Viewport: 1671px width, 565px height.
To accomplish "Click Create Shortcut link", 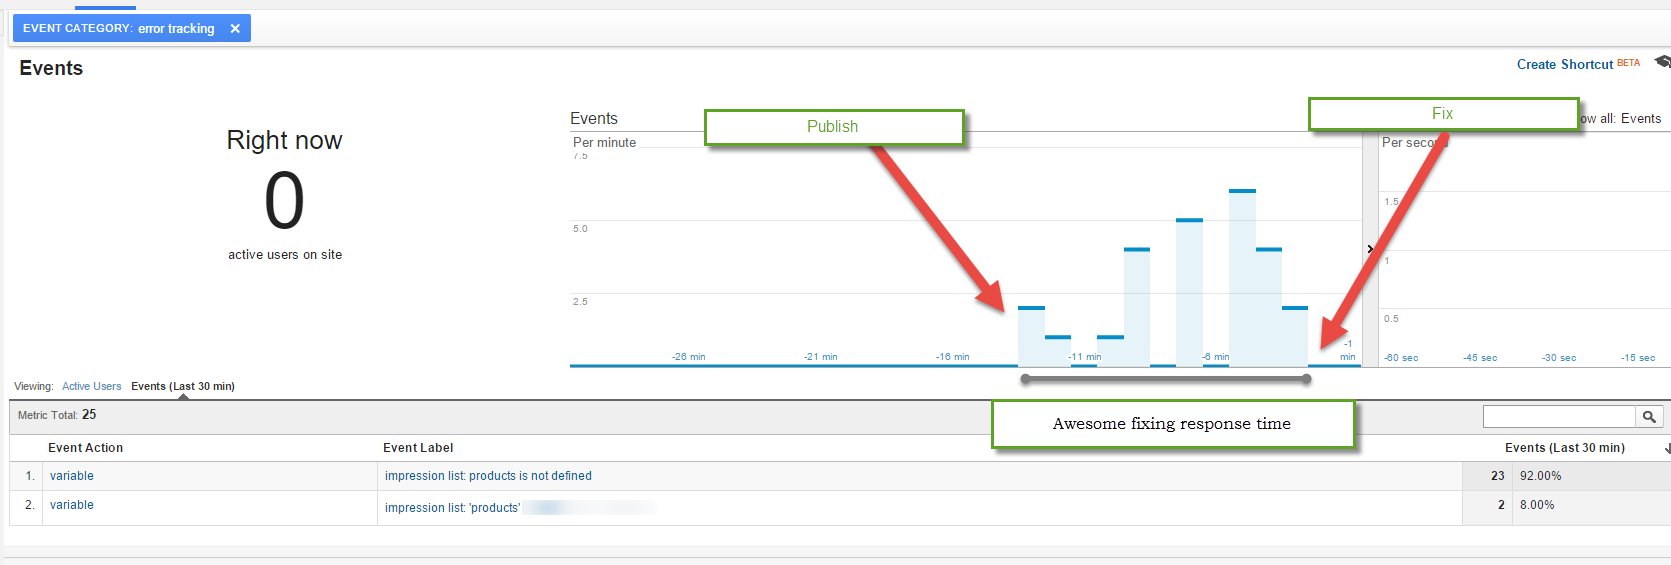I will [x=1564, y=64].
